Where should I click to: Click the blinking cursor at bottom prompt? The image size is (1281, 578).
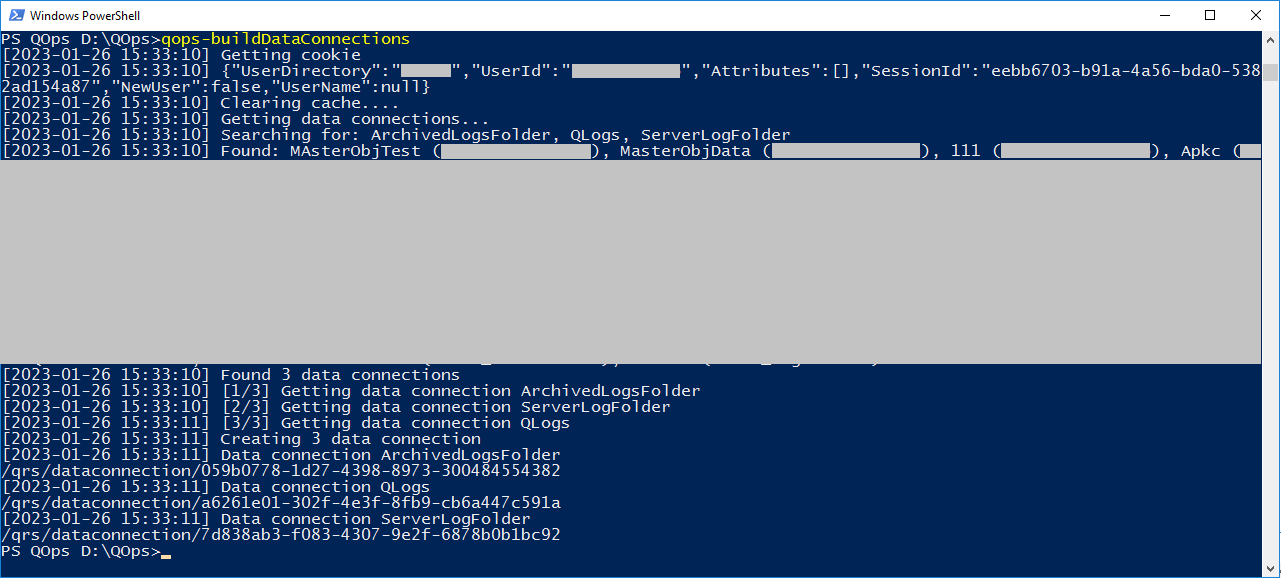pyautogui.click(x=166, y=555)
